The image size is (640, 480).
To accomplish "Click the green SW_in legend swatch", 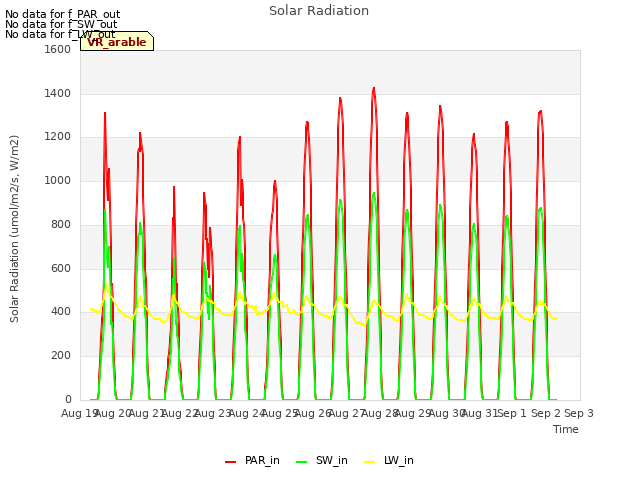I will pos(301,461).
